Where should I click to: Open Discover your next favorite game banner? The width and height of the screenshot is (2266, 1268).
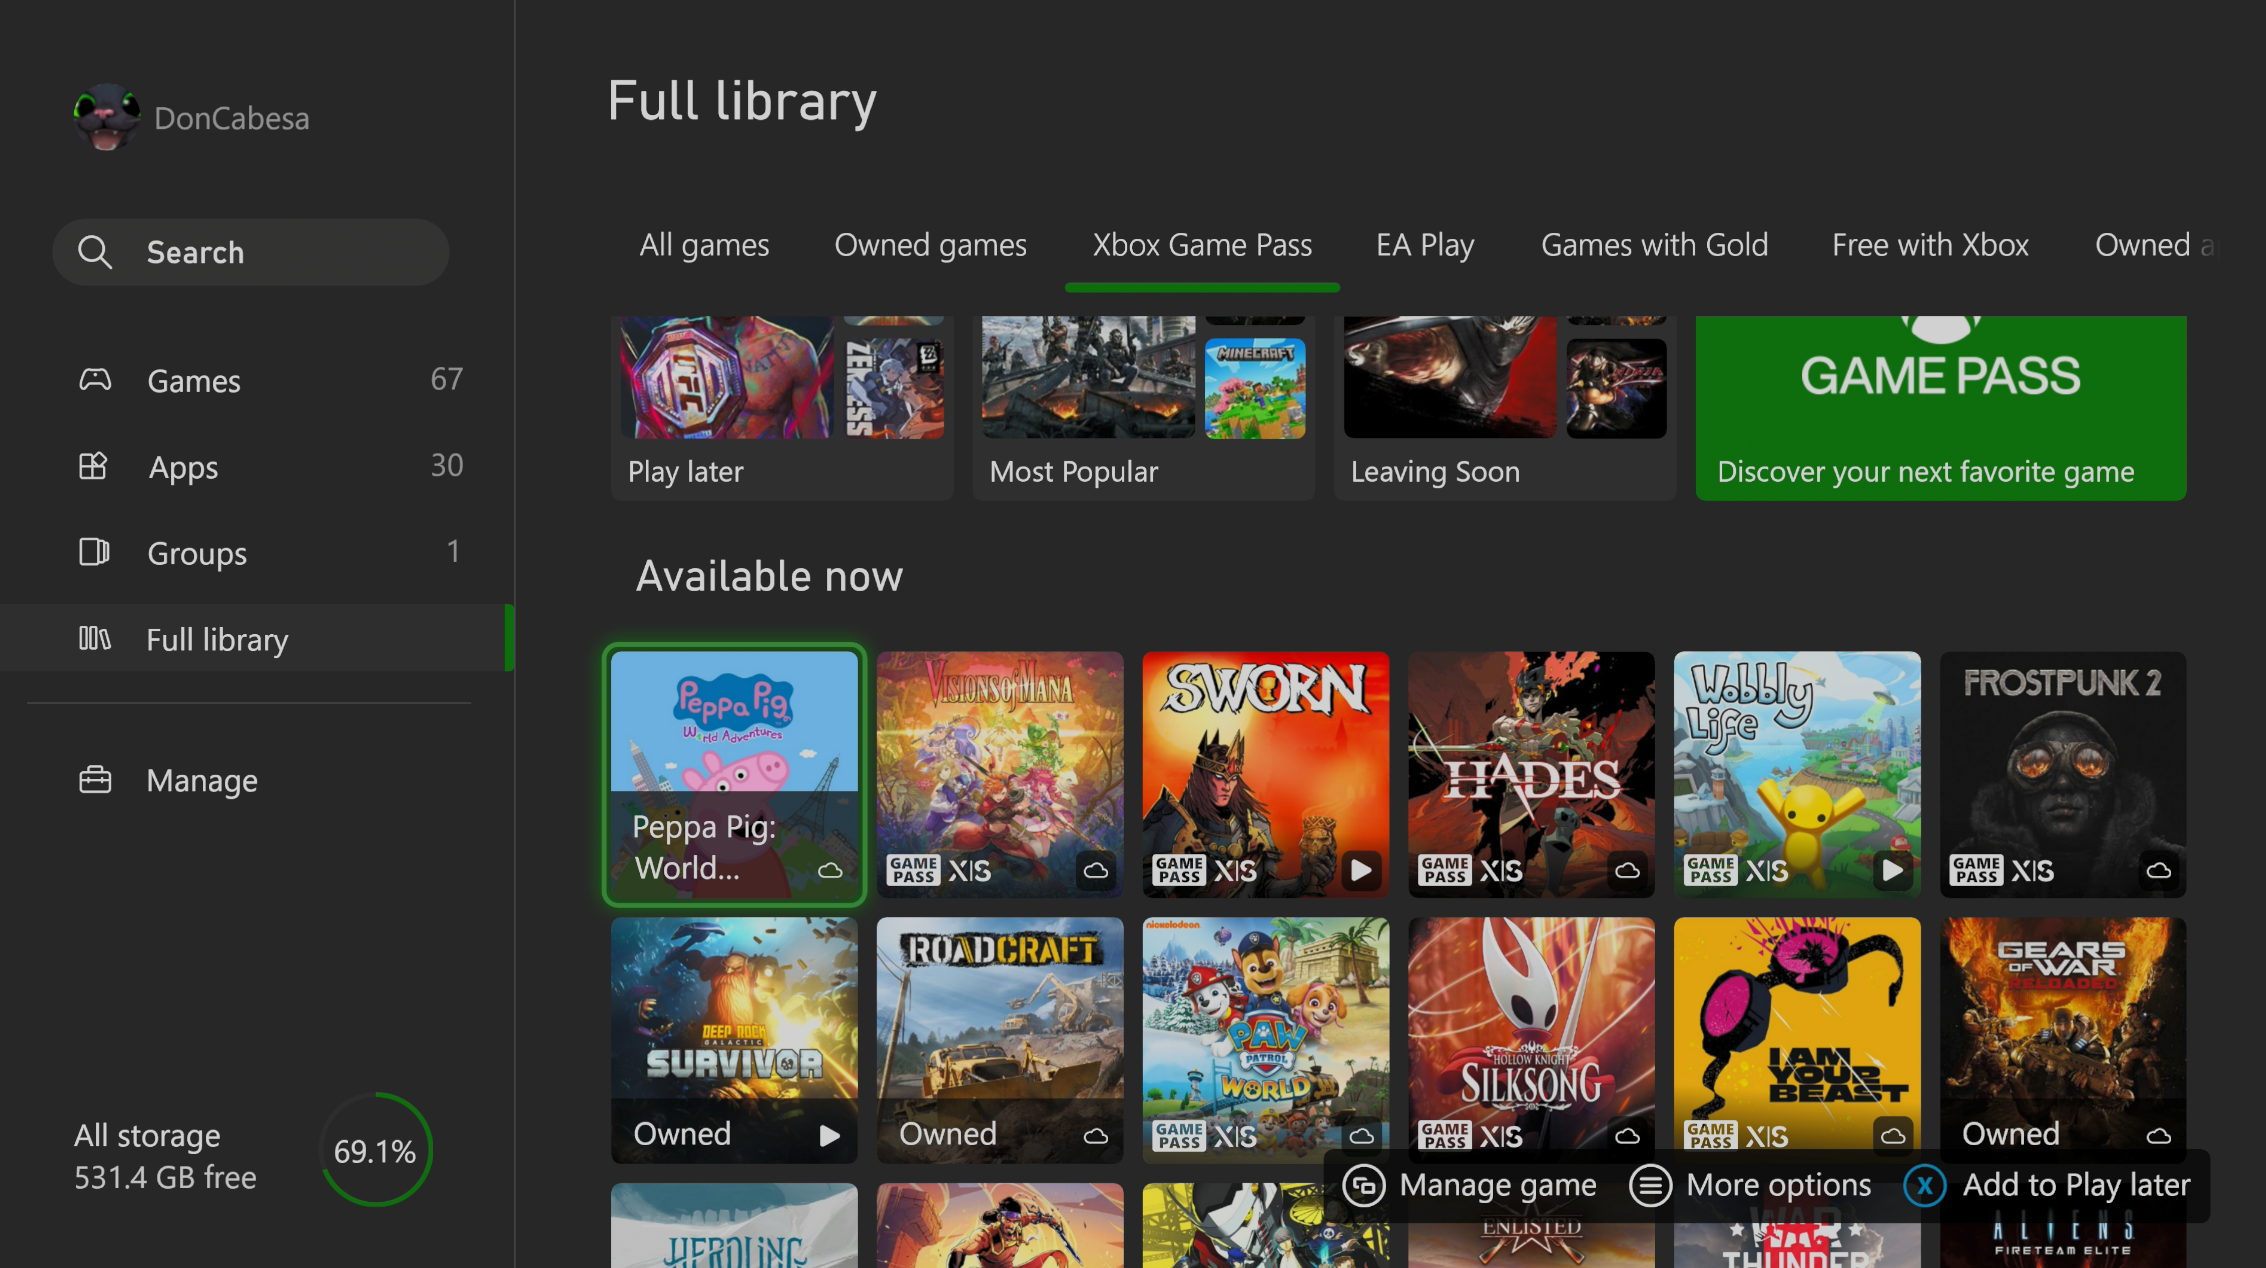pos(1940,408)
